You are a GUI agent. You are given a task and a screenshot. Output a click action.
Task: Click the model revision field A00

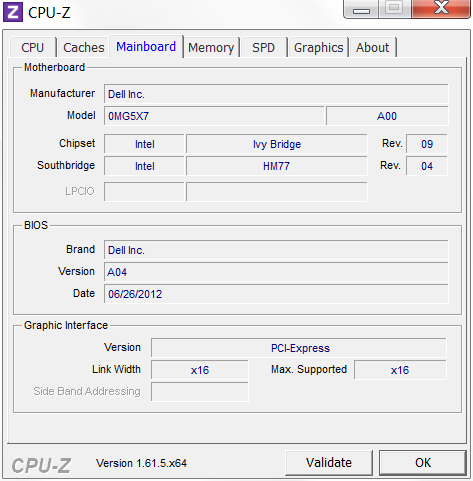click(387, 116)
